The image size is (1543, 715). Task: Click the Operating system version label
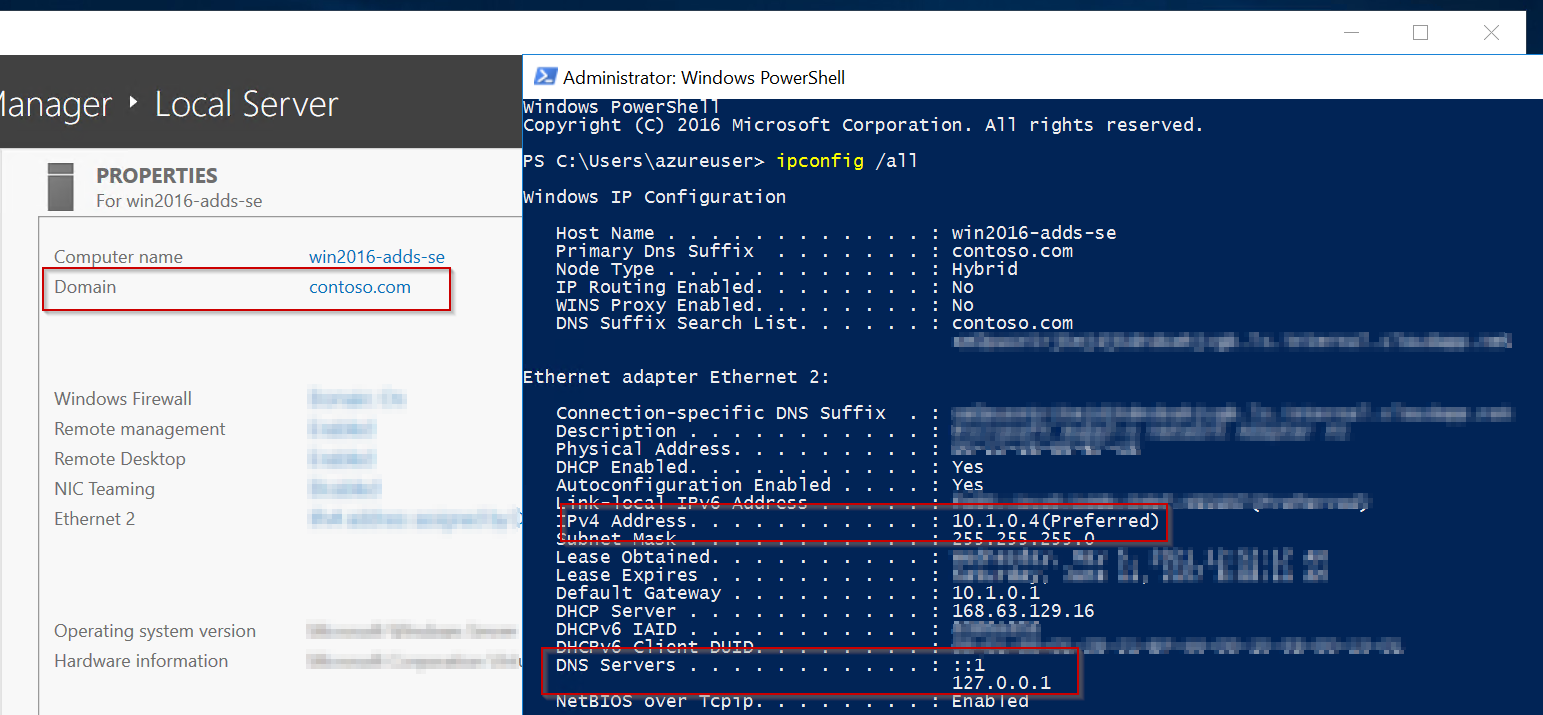point(155,631)
